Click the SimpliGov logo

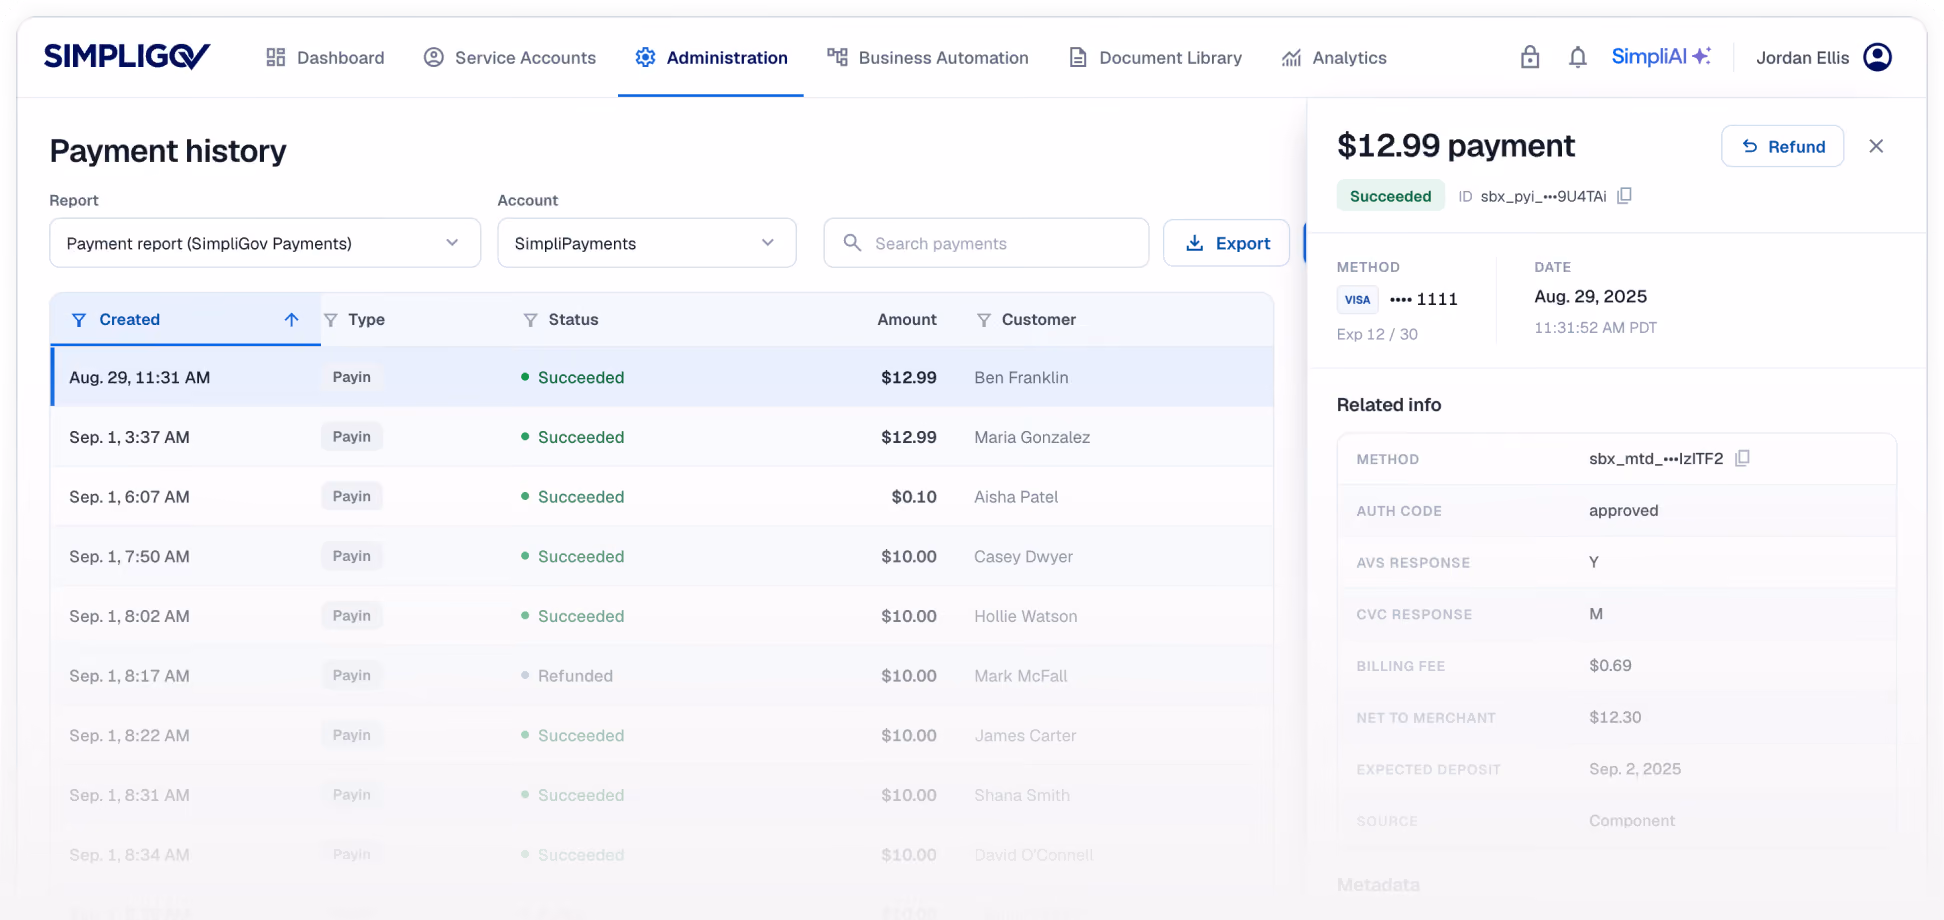click(x=127, y=56)
